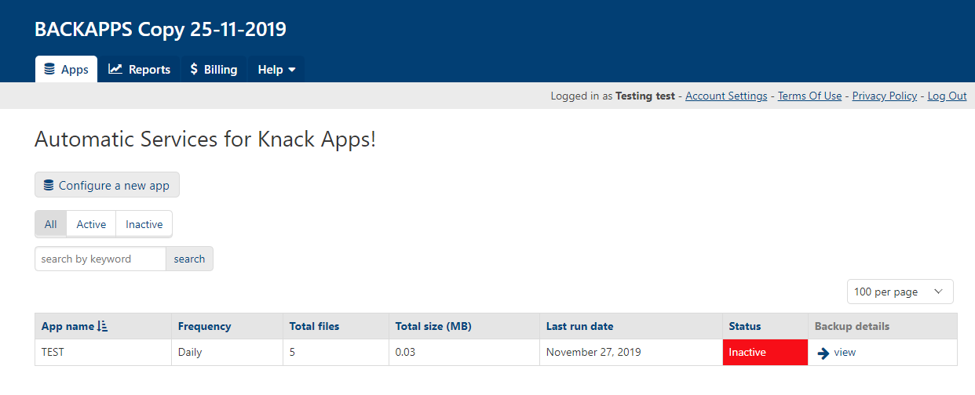Click the Log Out link
Screen dimensions: 975x395
pyautogui.click(x=946, y=96)
